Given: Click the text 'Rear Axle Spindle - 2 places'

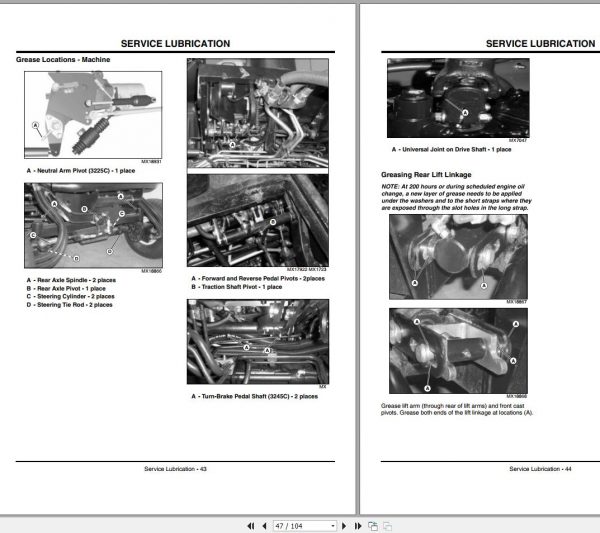Looking at the screenshot, I should click(x=76, y=280).
